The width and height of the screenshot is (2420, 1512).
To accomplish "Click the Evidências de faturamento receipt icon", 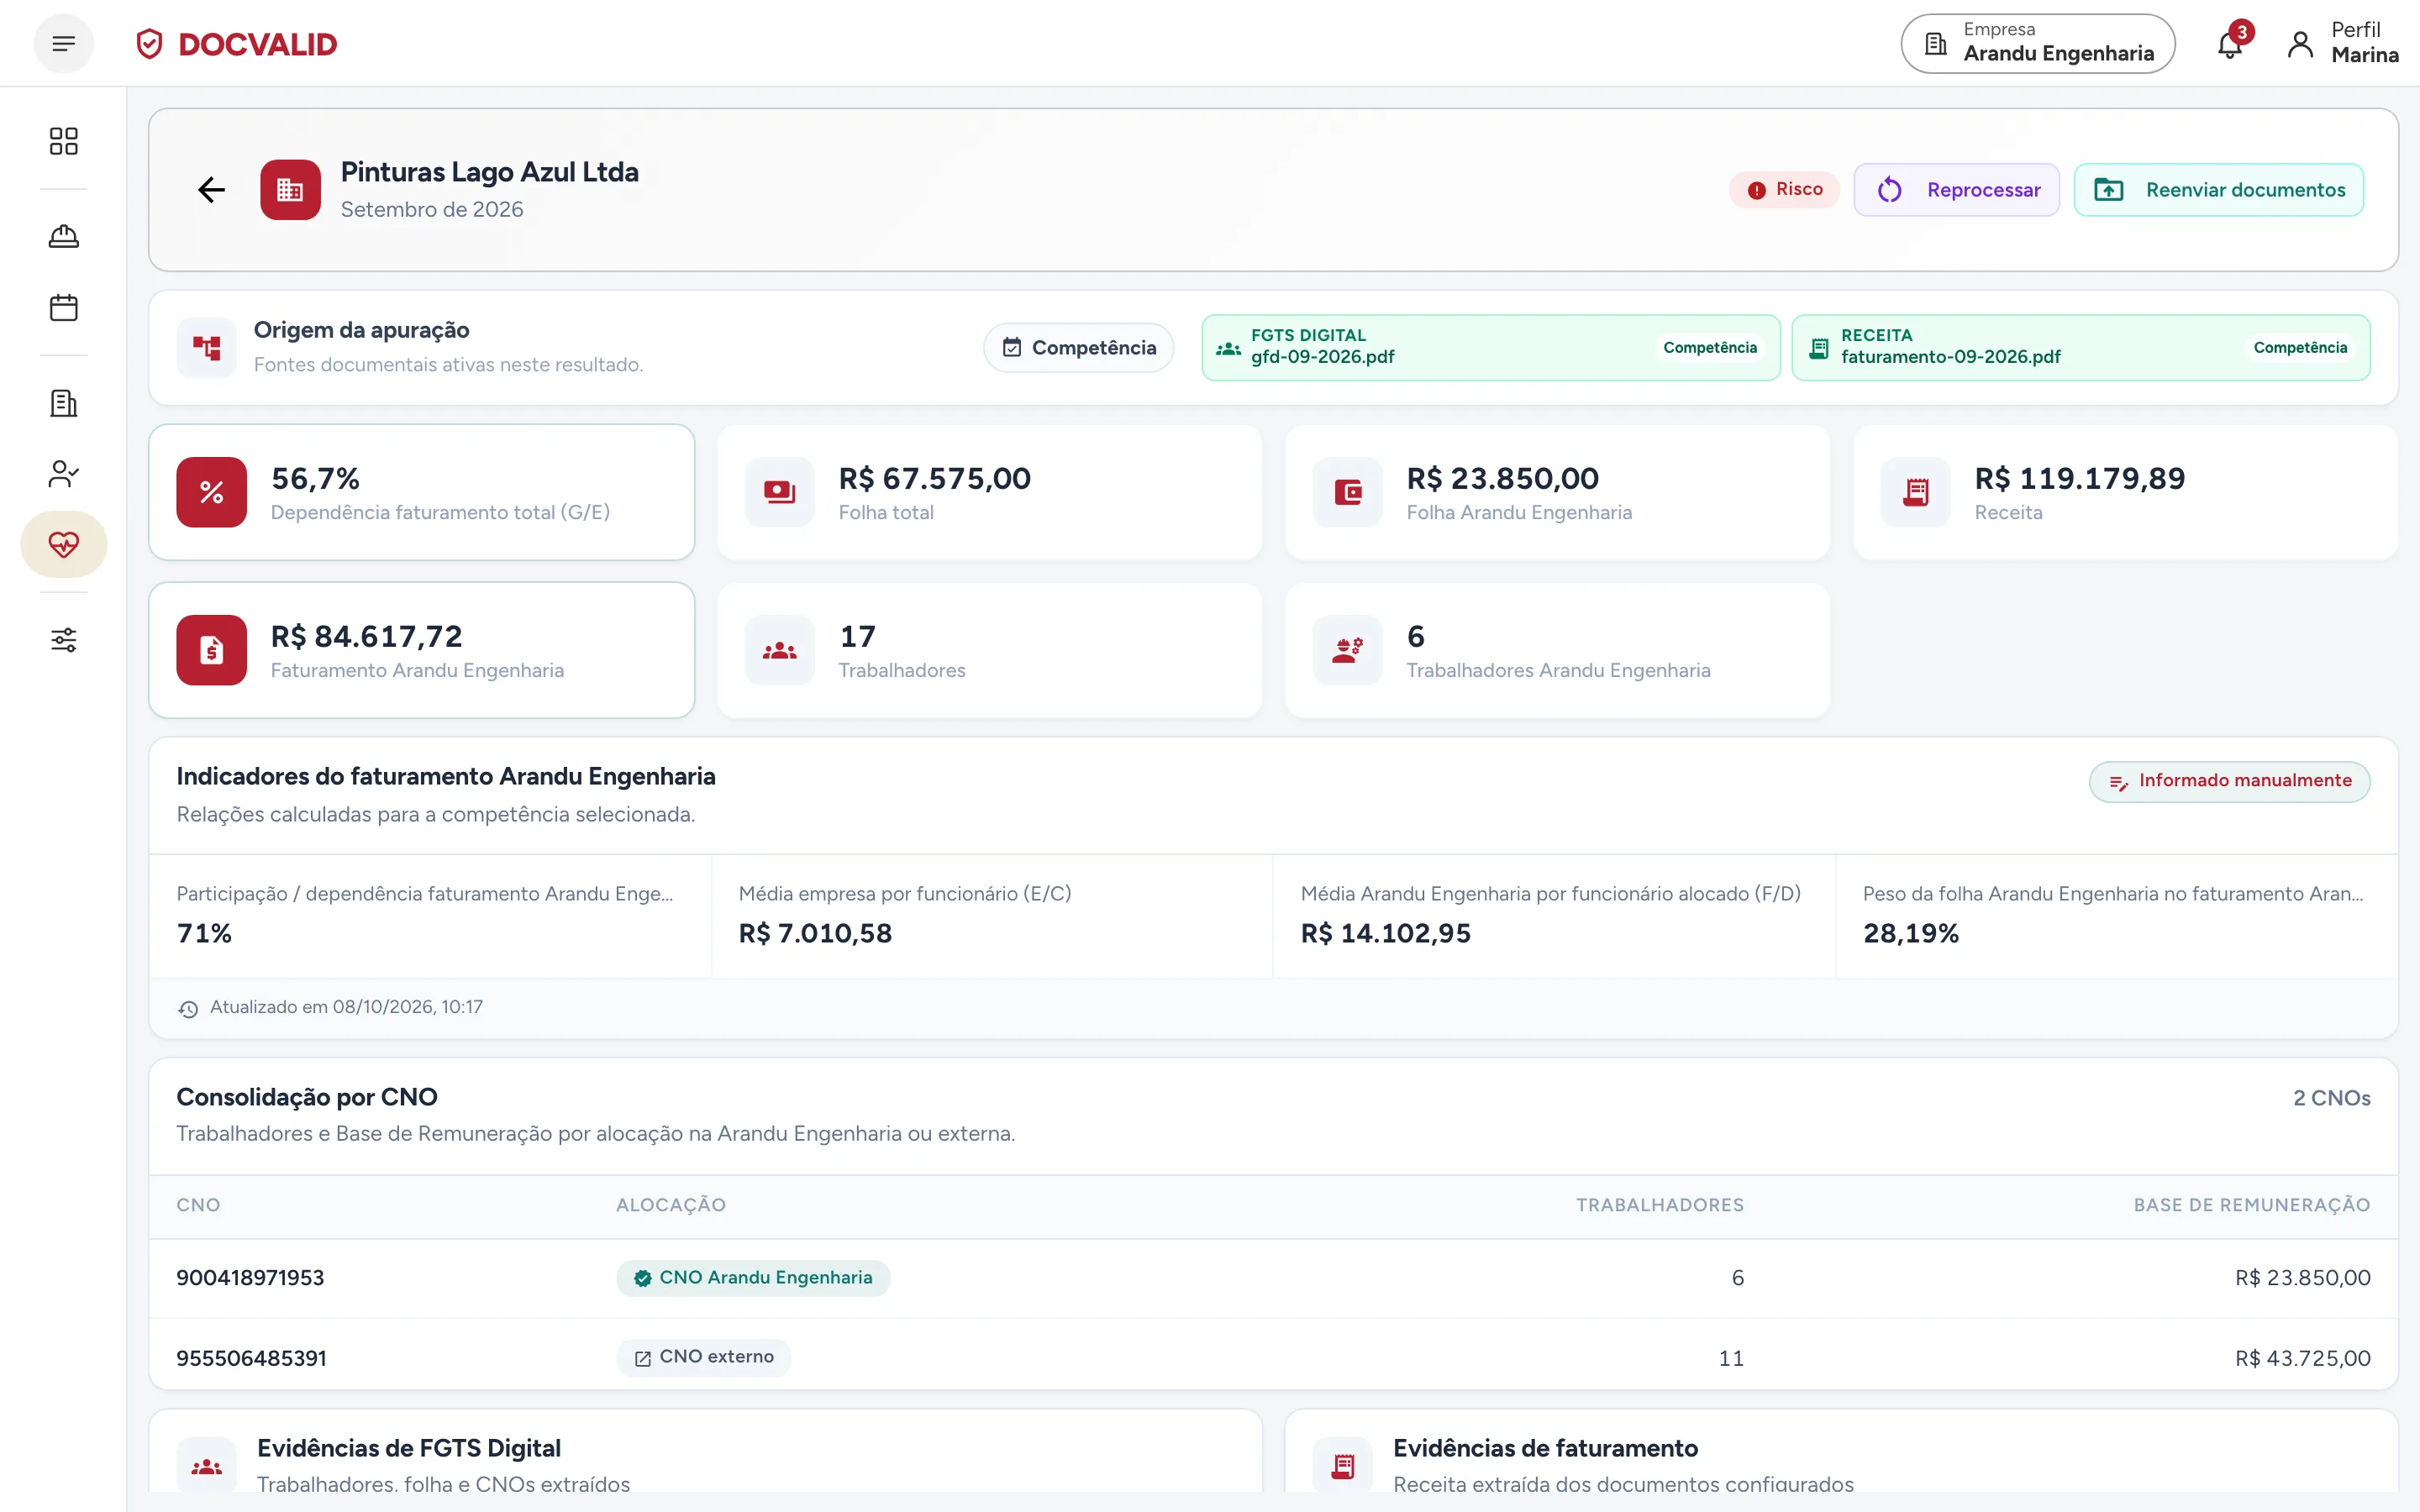I will click(x=1344, y=1466).
